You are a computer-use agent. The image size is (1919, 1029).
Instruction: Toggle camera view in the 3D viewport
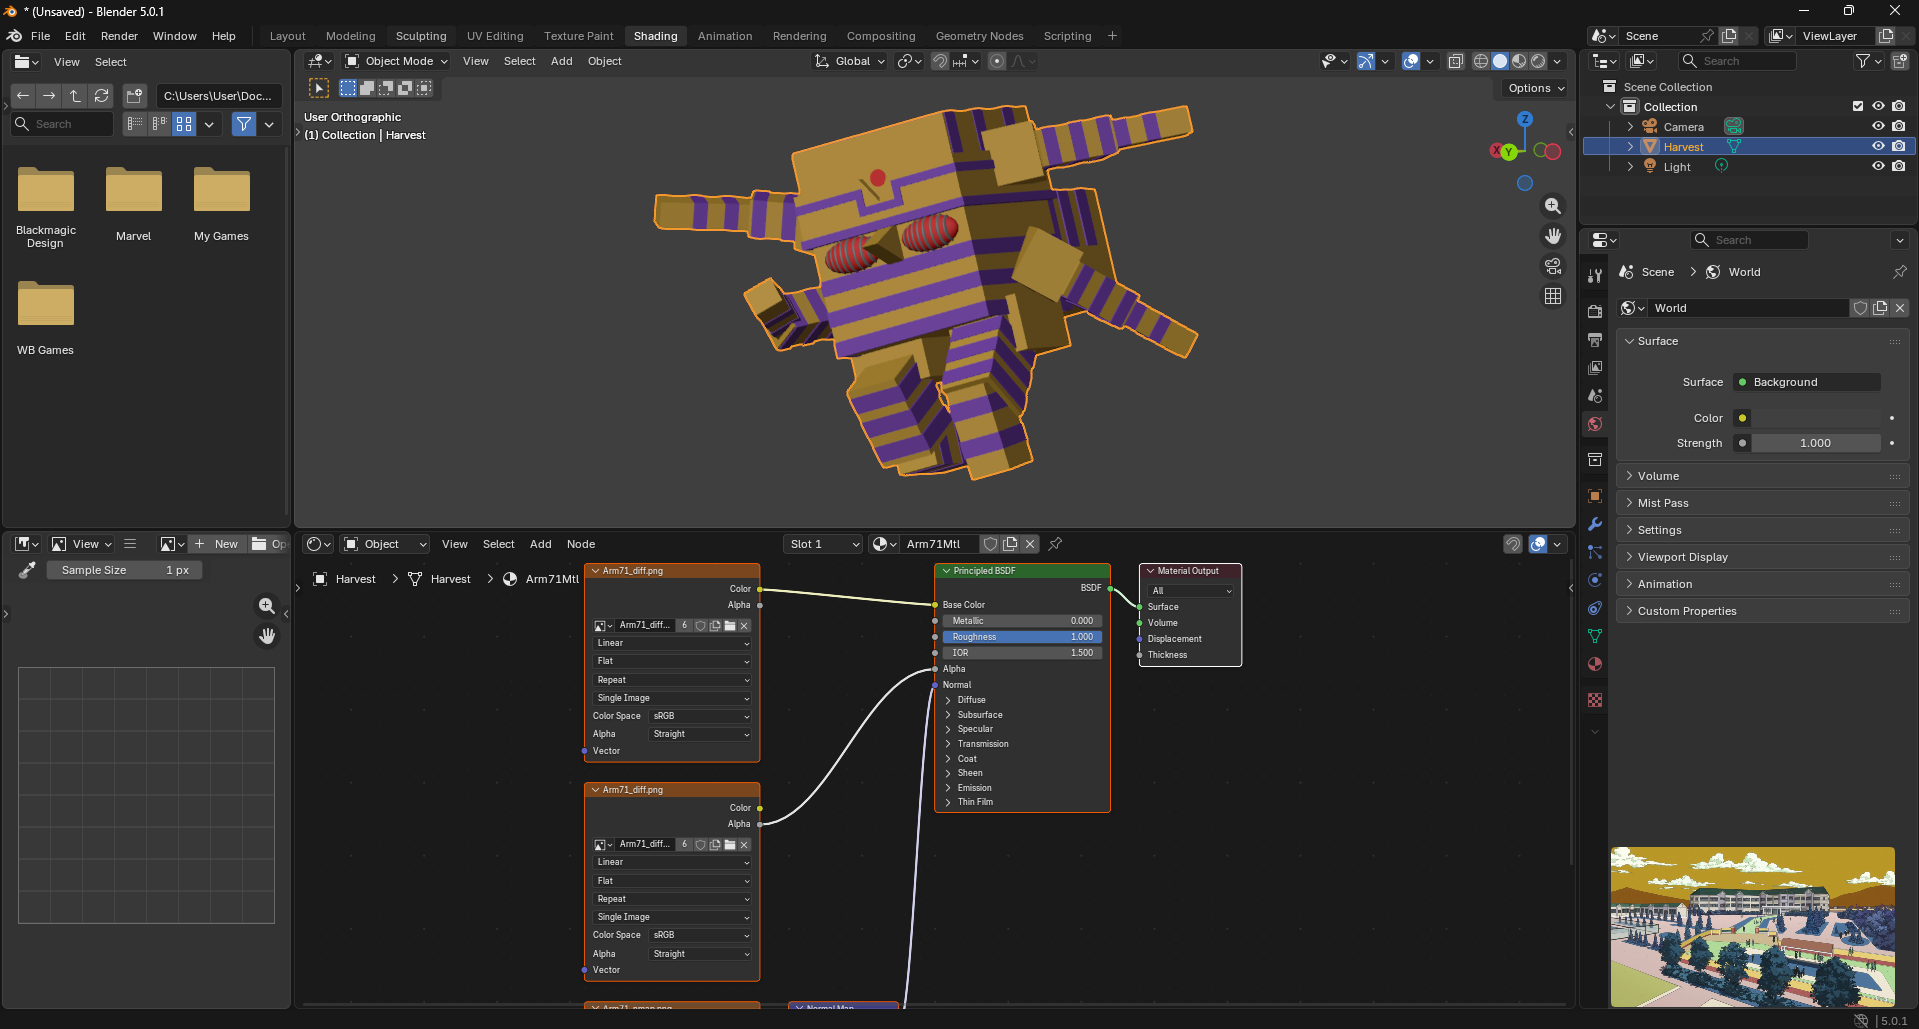point(1553,266)
